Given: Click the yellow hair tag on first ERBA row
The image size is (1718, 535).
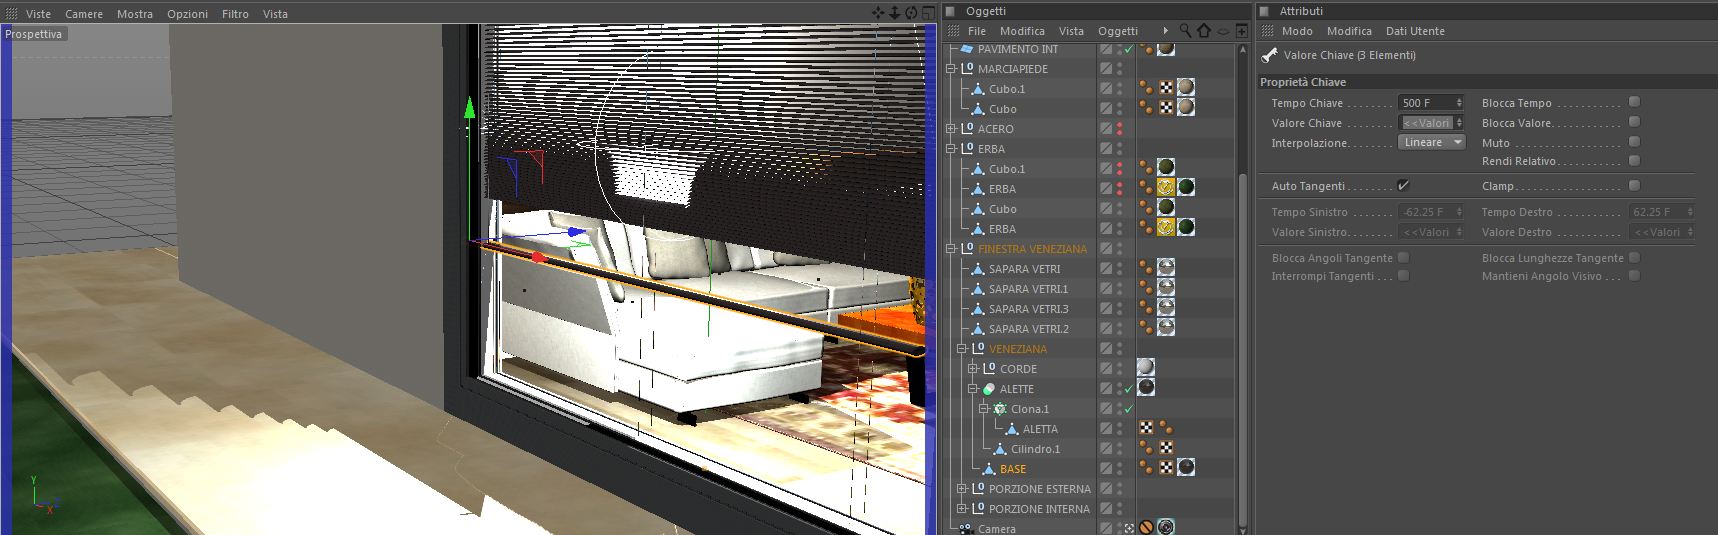Looking at the screenshot, I should click(1166, 187).
